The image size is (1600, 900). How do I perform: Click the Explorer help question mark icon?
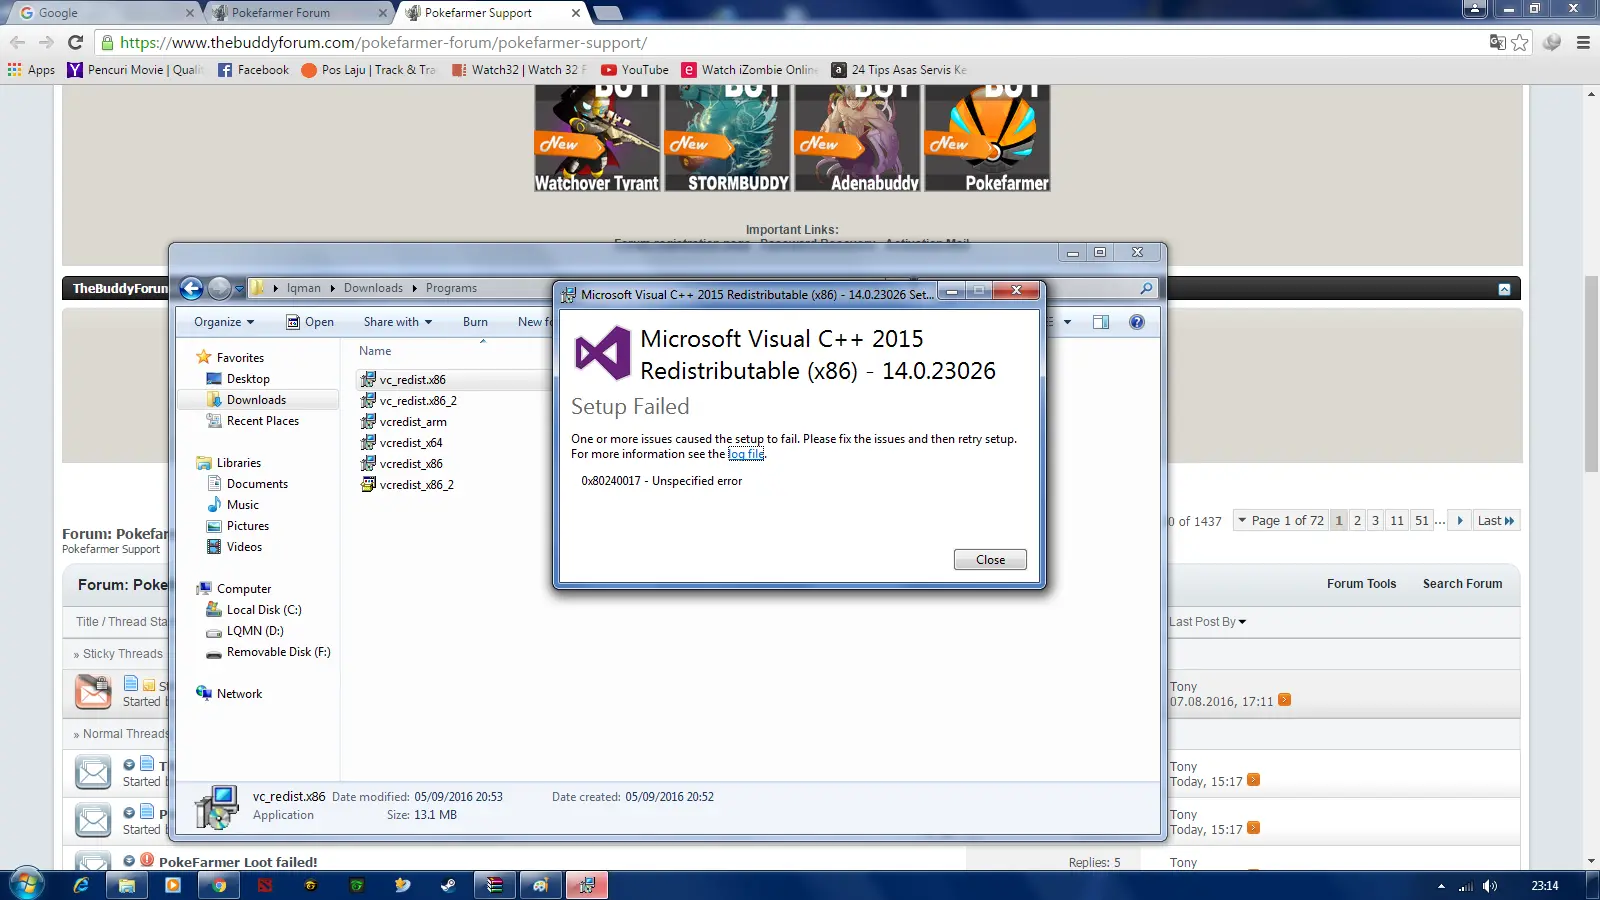(x=1136, y=322)
